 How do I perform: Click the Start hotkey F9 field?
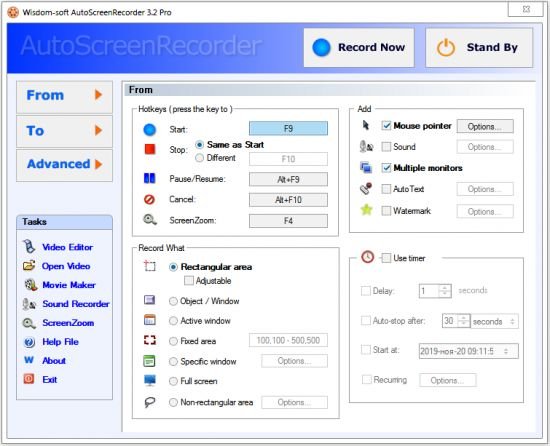click(x=288, y=128)
